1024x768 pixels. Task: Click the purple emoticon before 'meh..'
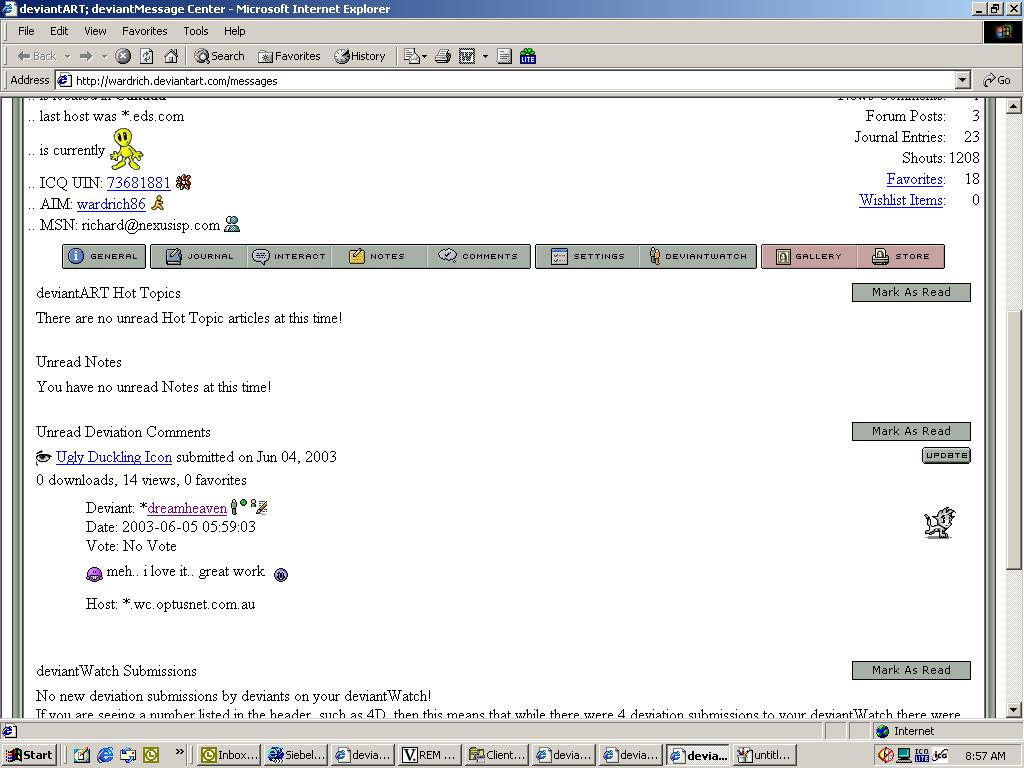click(94, 573)
